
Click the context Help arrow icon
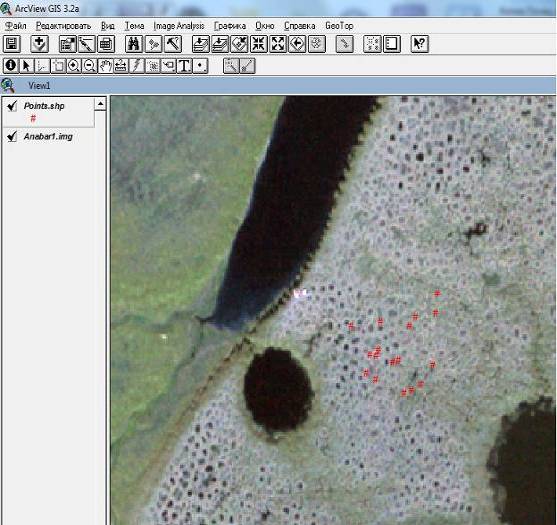[420, 44]
